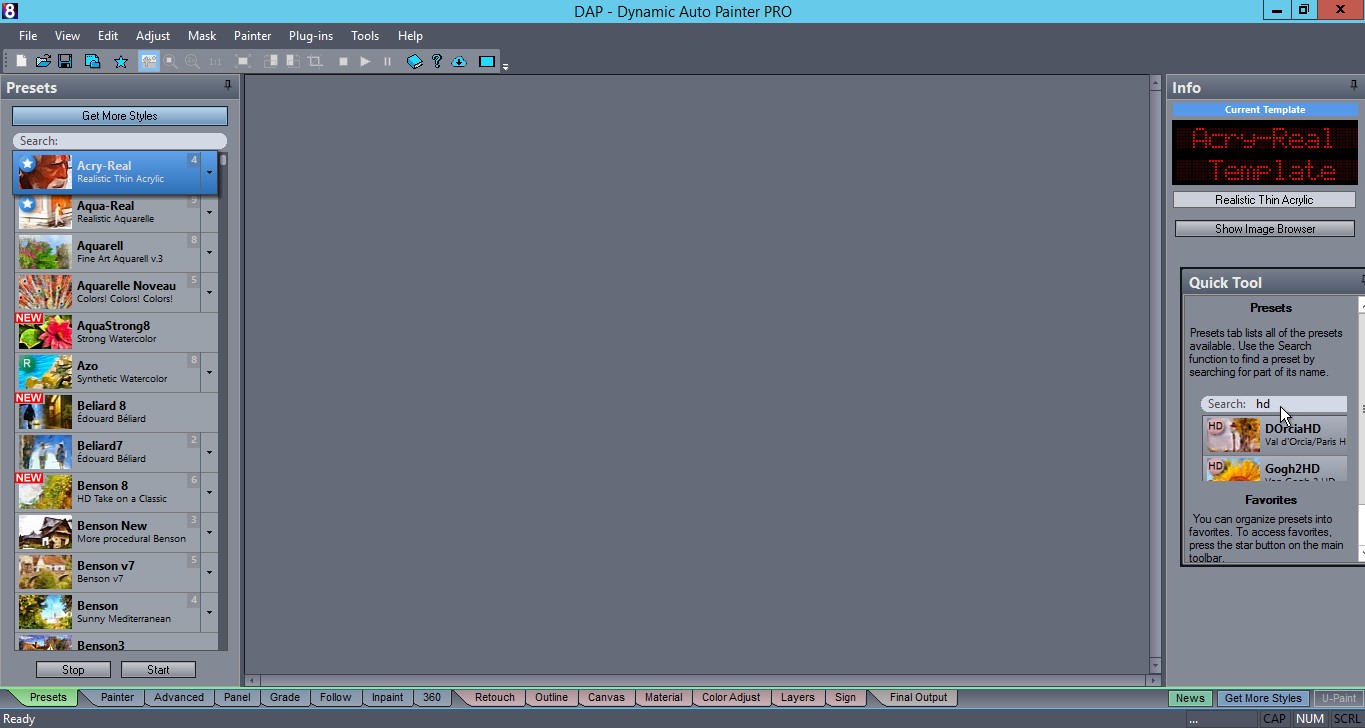Image resolution: width=1365 pixels, height=728 pixels.
Task: Save the project using the Save toolbar icon
Action: point(64,61)
